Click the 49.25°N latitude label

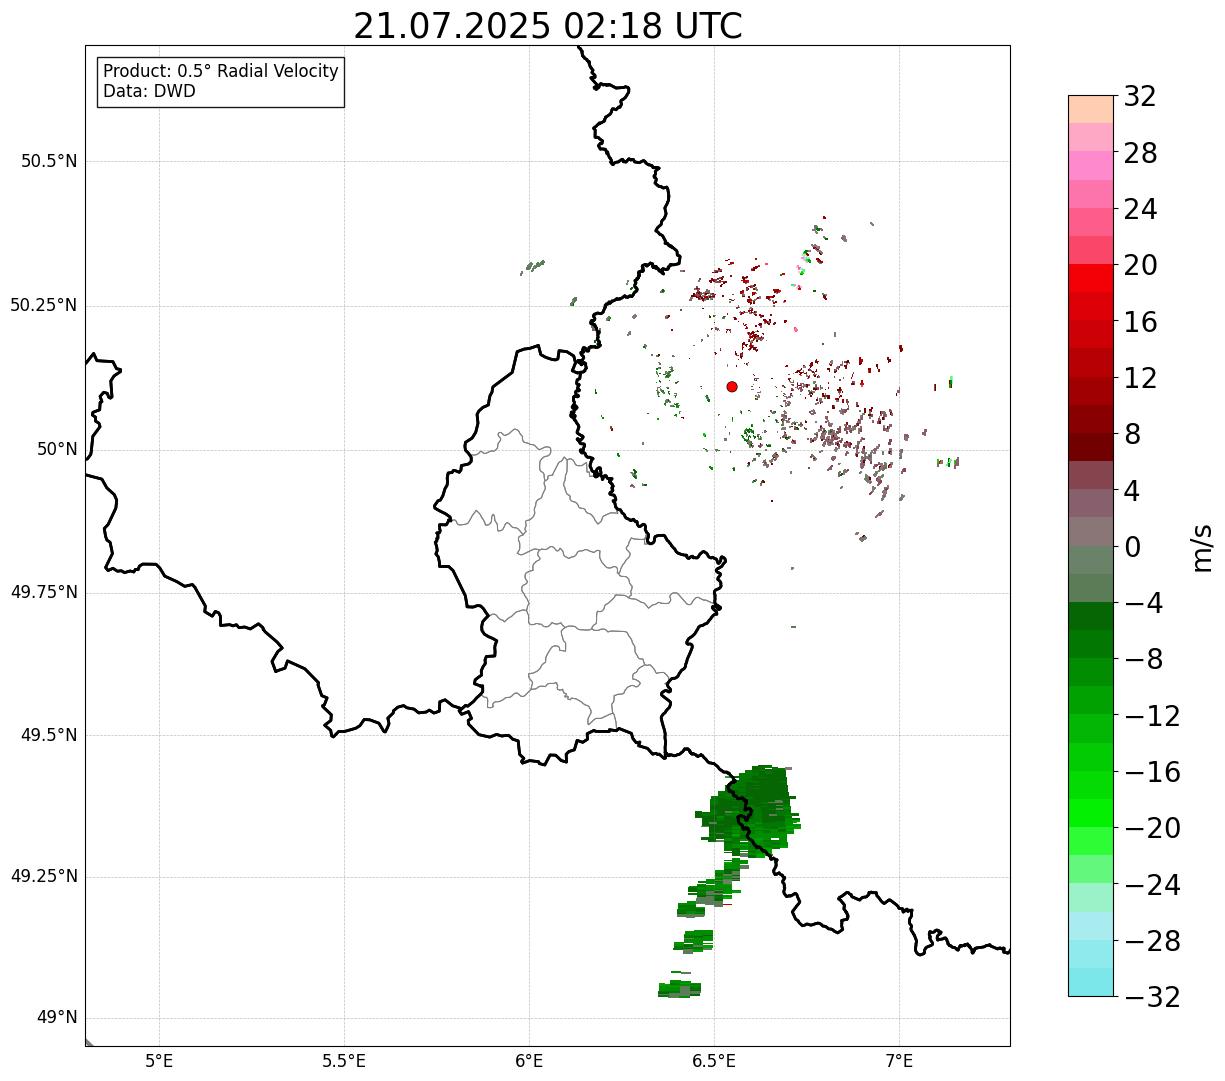point(44,877)
